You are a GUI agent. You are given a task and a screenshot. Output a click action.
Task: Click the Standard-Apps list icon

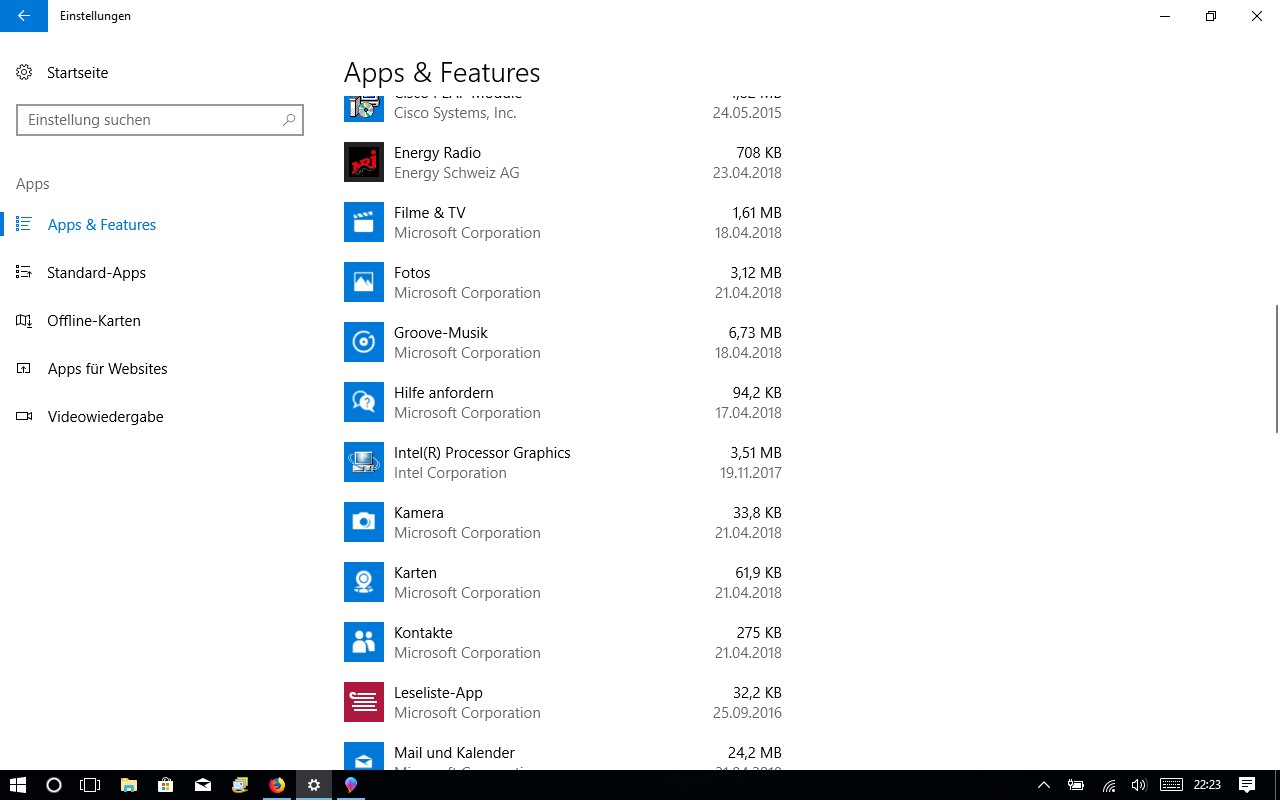coord(25,273)
